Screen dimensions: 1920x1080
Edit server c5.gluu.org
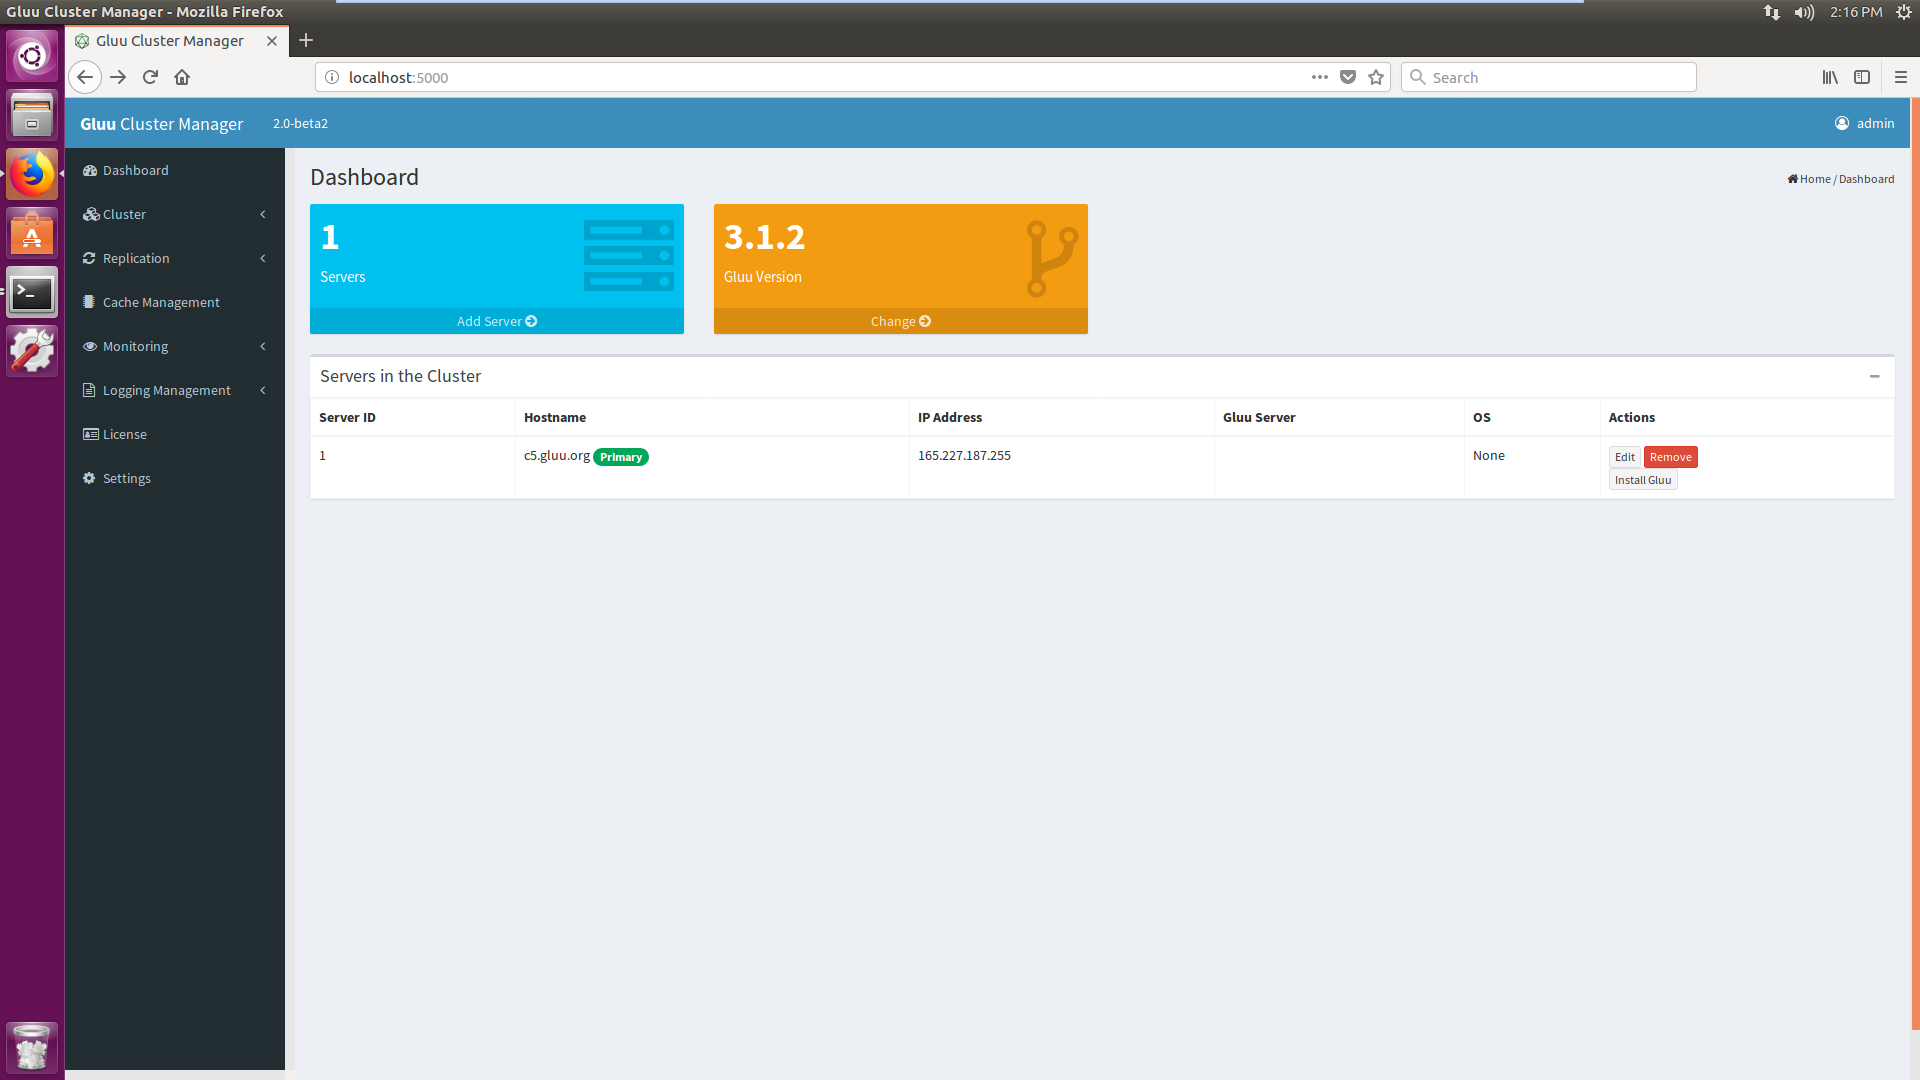(x=1625, y=457)
